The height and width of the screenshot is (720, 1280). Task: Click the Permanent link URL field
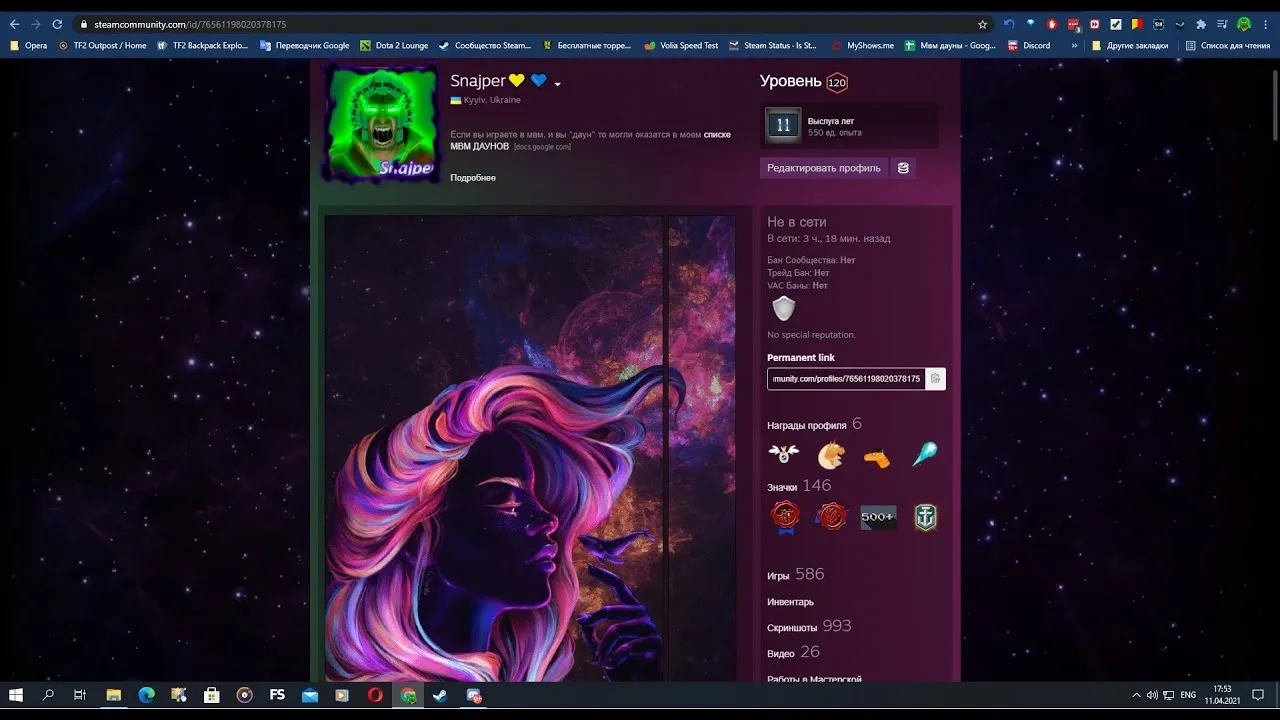coord(846,379)
